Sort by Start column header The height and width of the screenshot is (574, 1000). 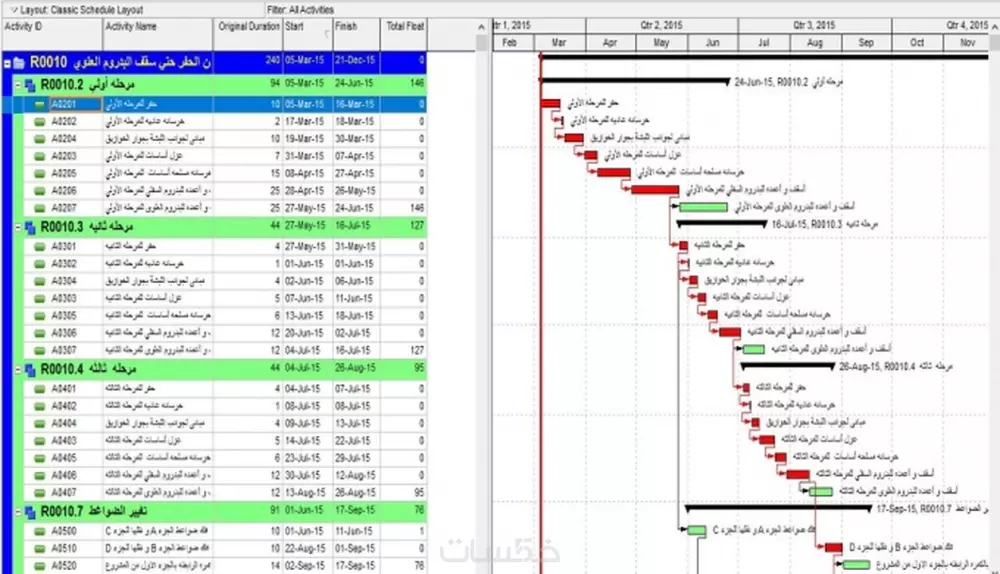coord(307,34)
